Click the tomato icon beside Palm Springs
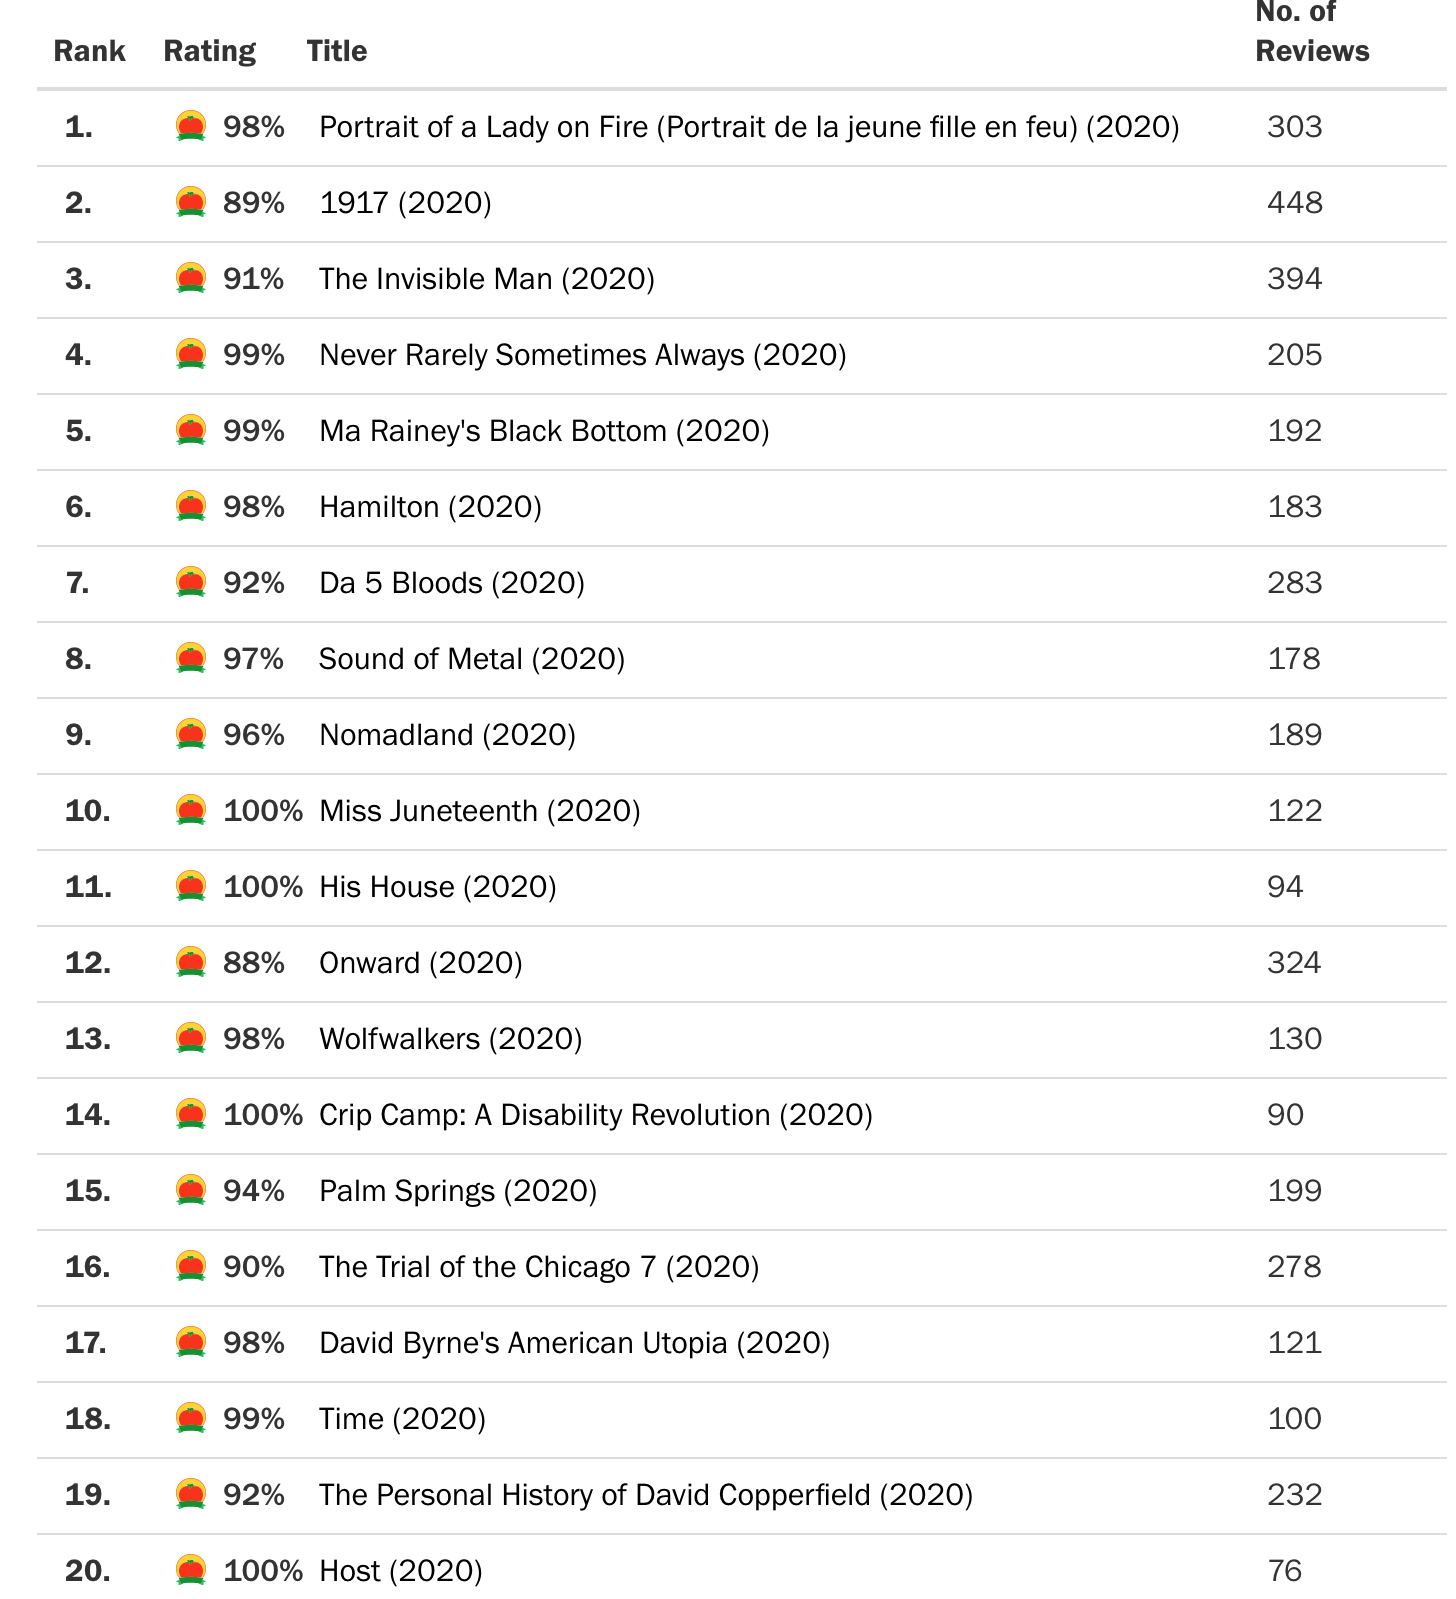The height and width of the screenshot is (1599, 1456). [x=191, y=1191]
